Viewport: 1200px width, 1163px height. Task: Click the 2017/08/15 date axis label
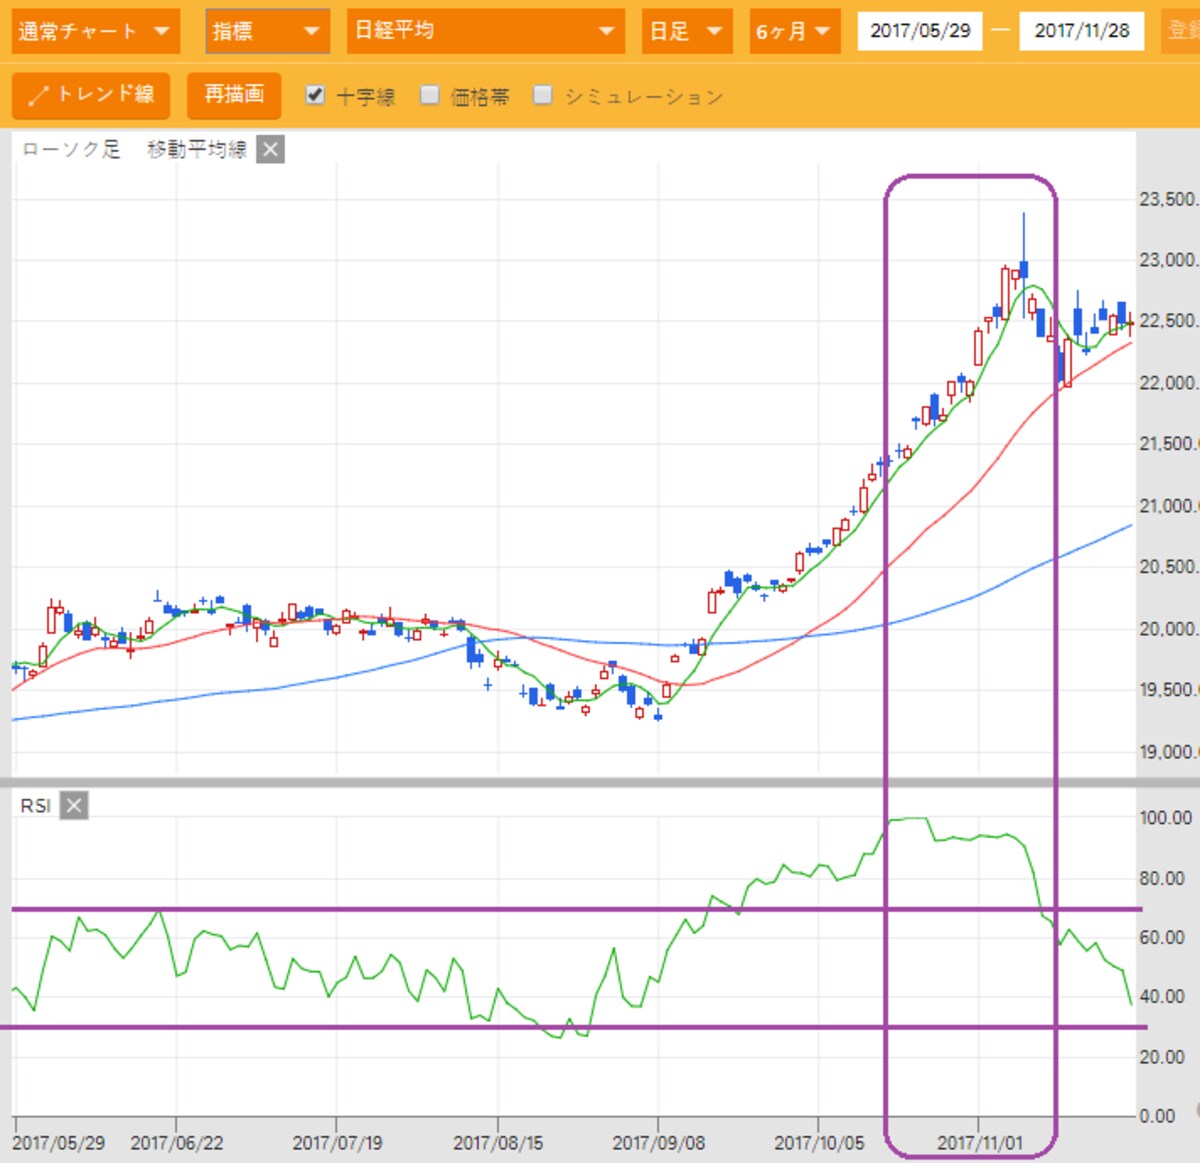[x=498, y=1143]
